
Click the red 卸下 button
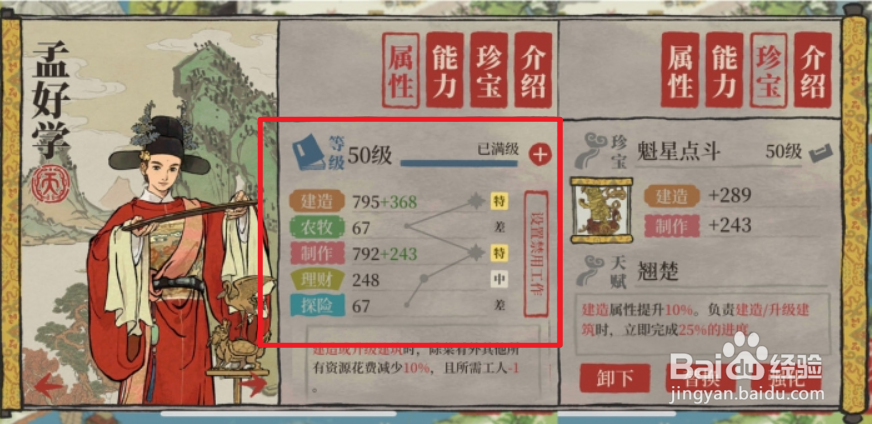pos(615,379)
